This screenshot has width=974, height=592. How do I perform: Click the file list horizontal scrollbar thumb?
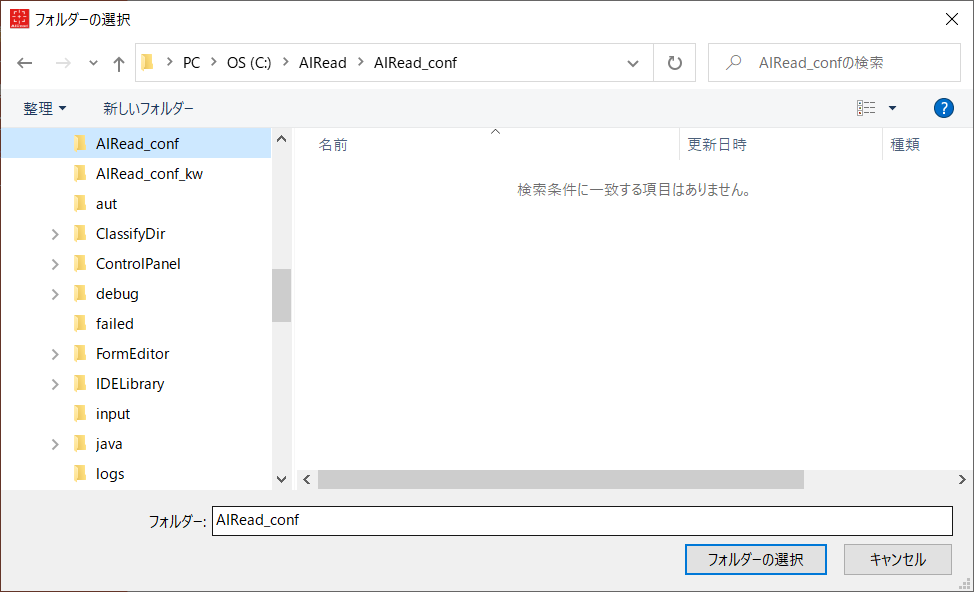[561, 480]
